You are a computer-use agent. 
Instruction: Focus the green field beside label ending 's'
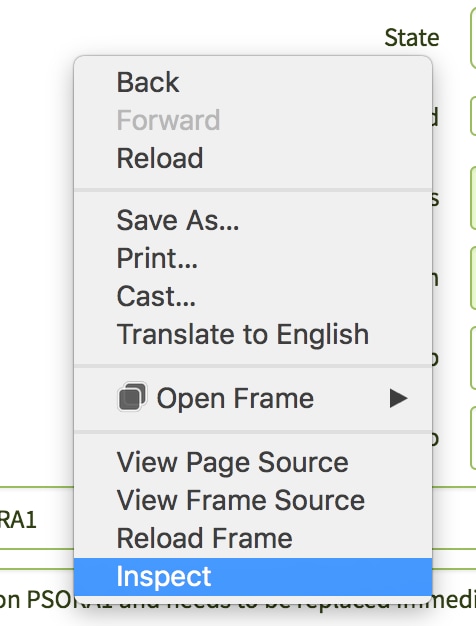[x=473, y=198]
